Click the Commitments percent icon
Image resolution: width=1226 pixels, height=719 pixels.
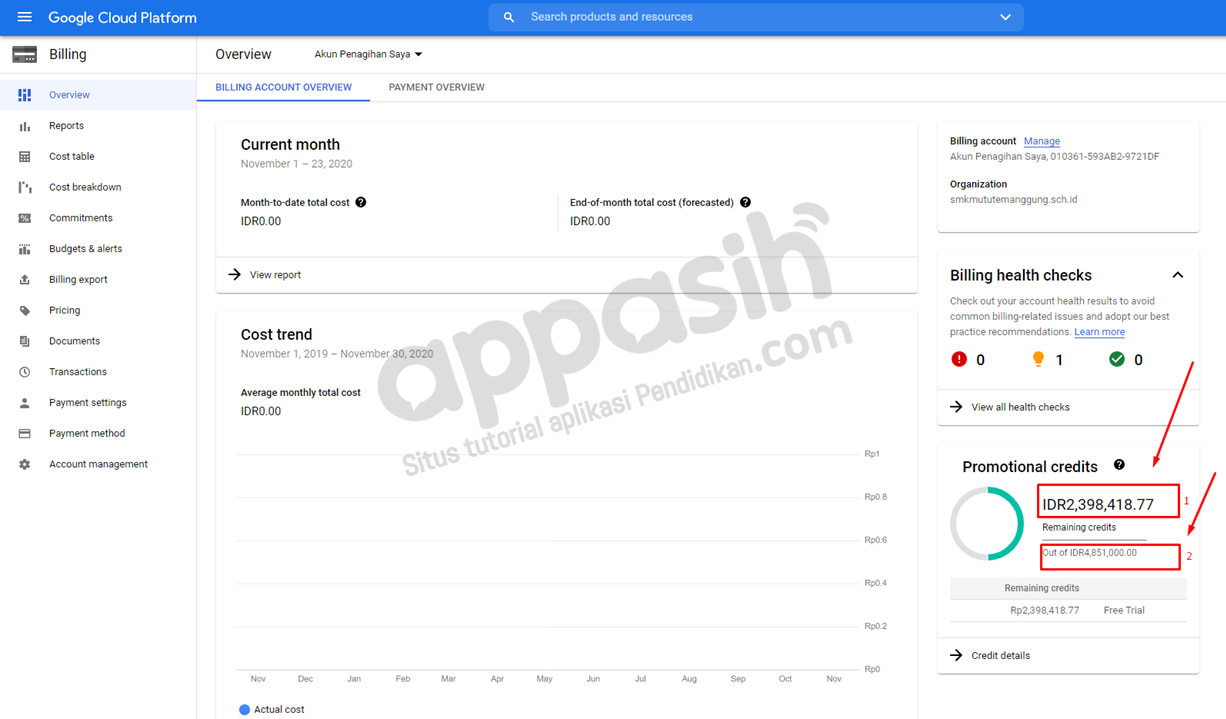tap(25, 218)
